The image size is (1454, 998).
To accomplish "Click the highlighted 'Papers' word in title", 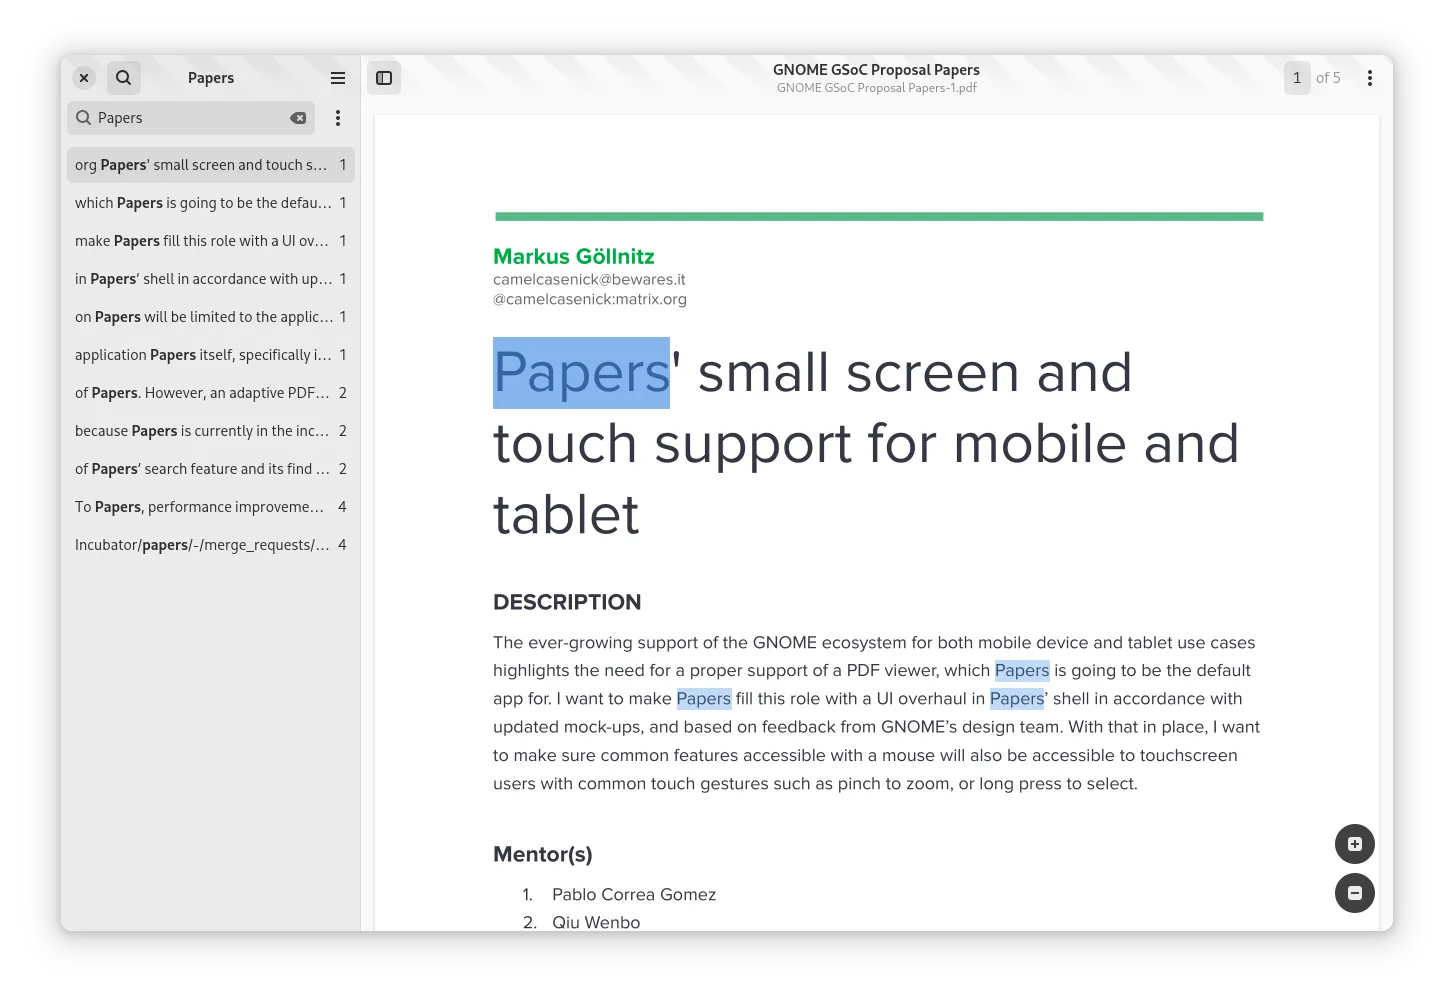I will [581, 373].
